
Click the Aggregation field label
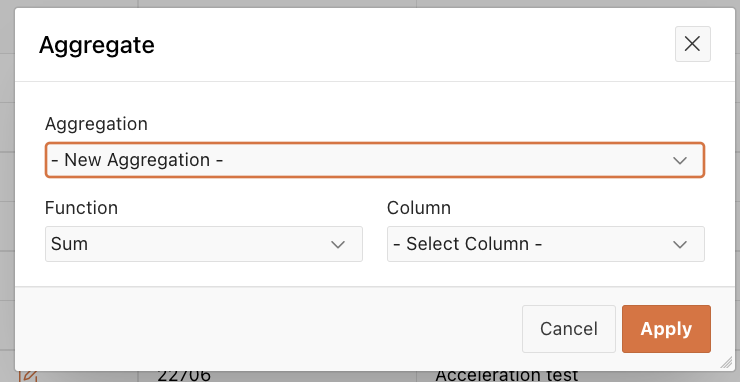[96, 124]
